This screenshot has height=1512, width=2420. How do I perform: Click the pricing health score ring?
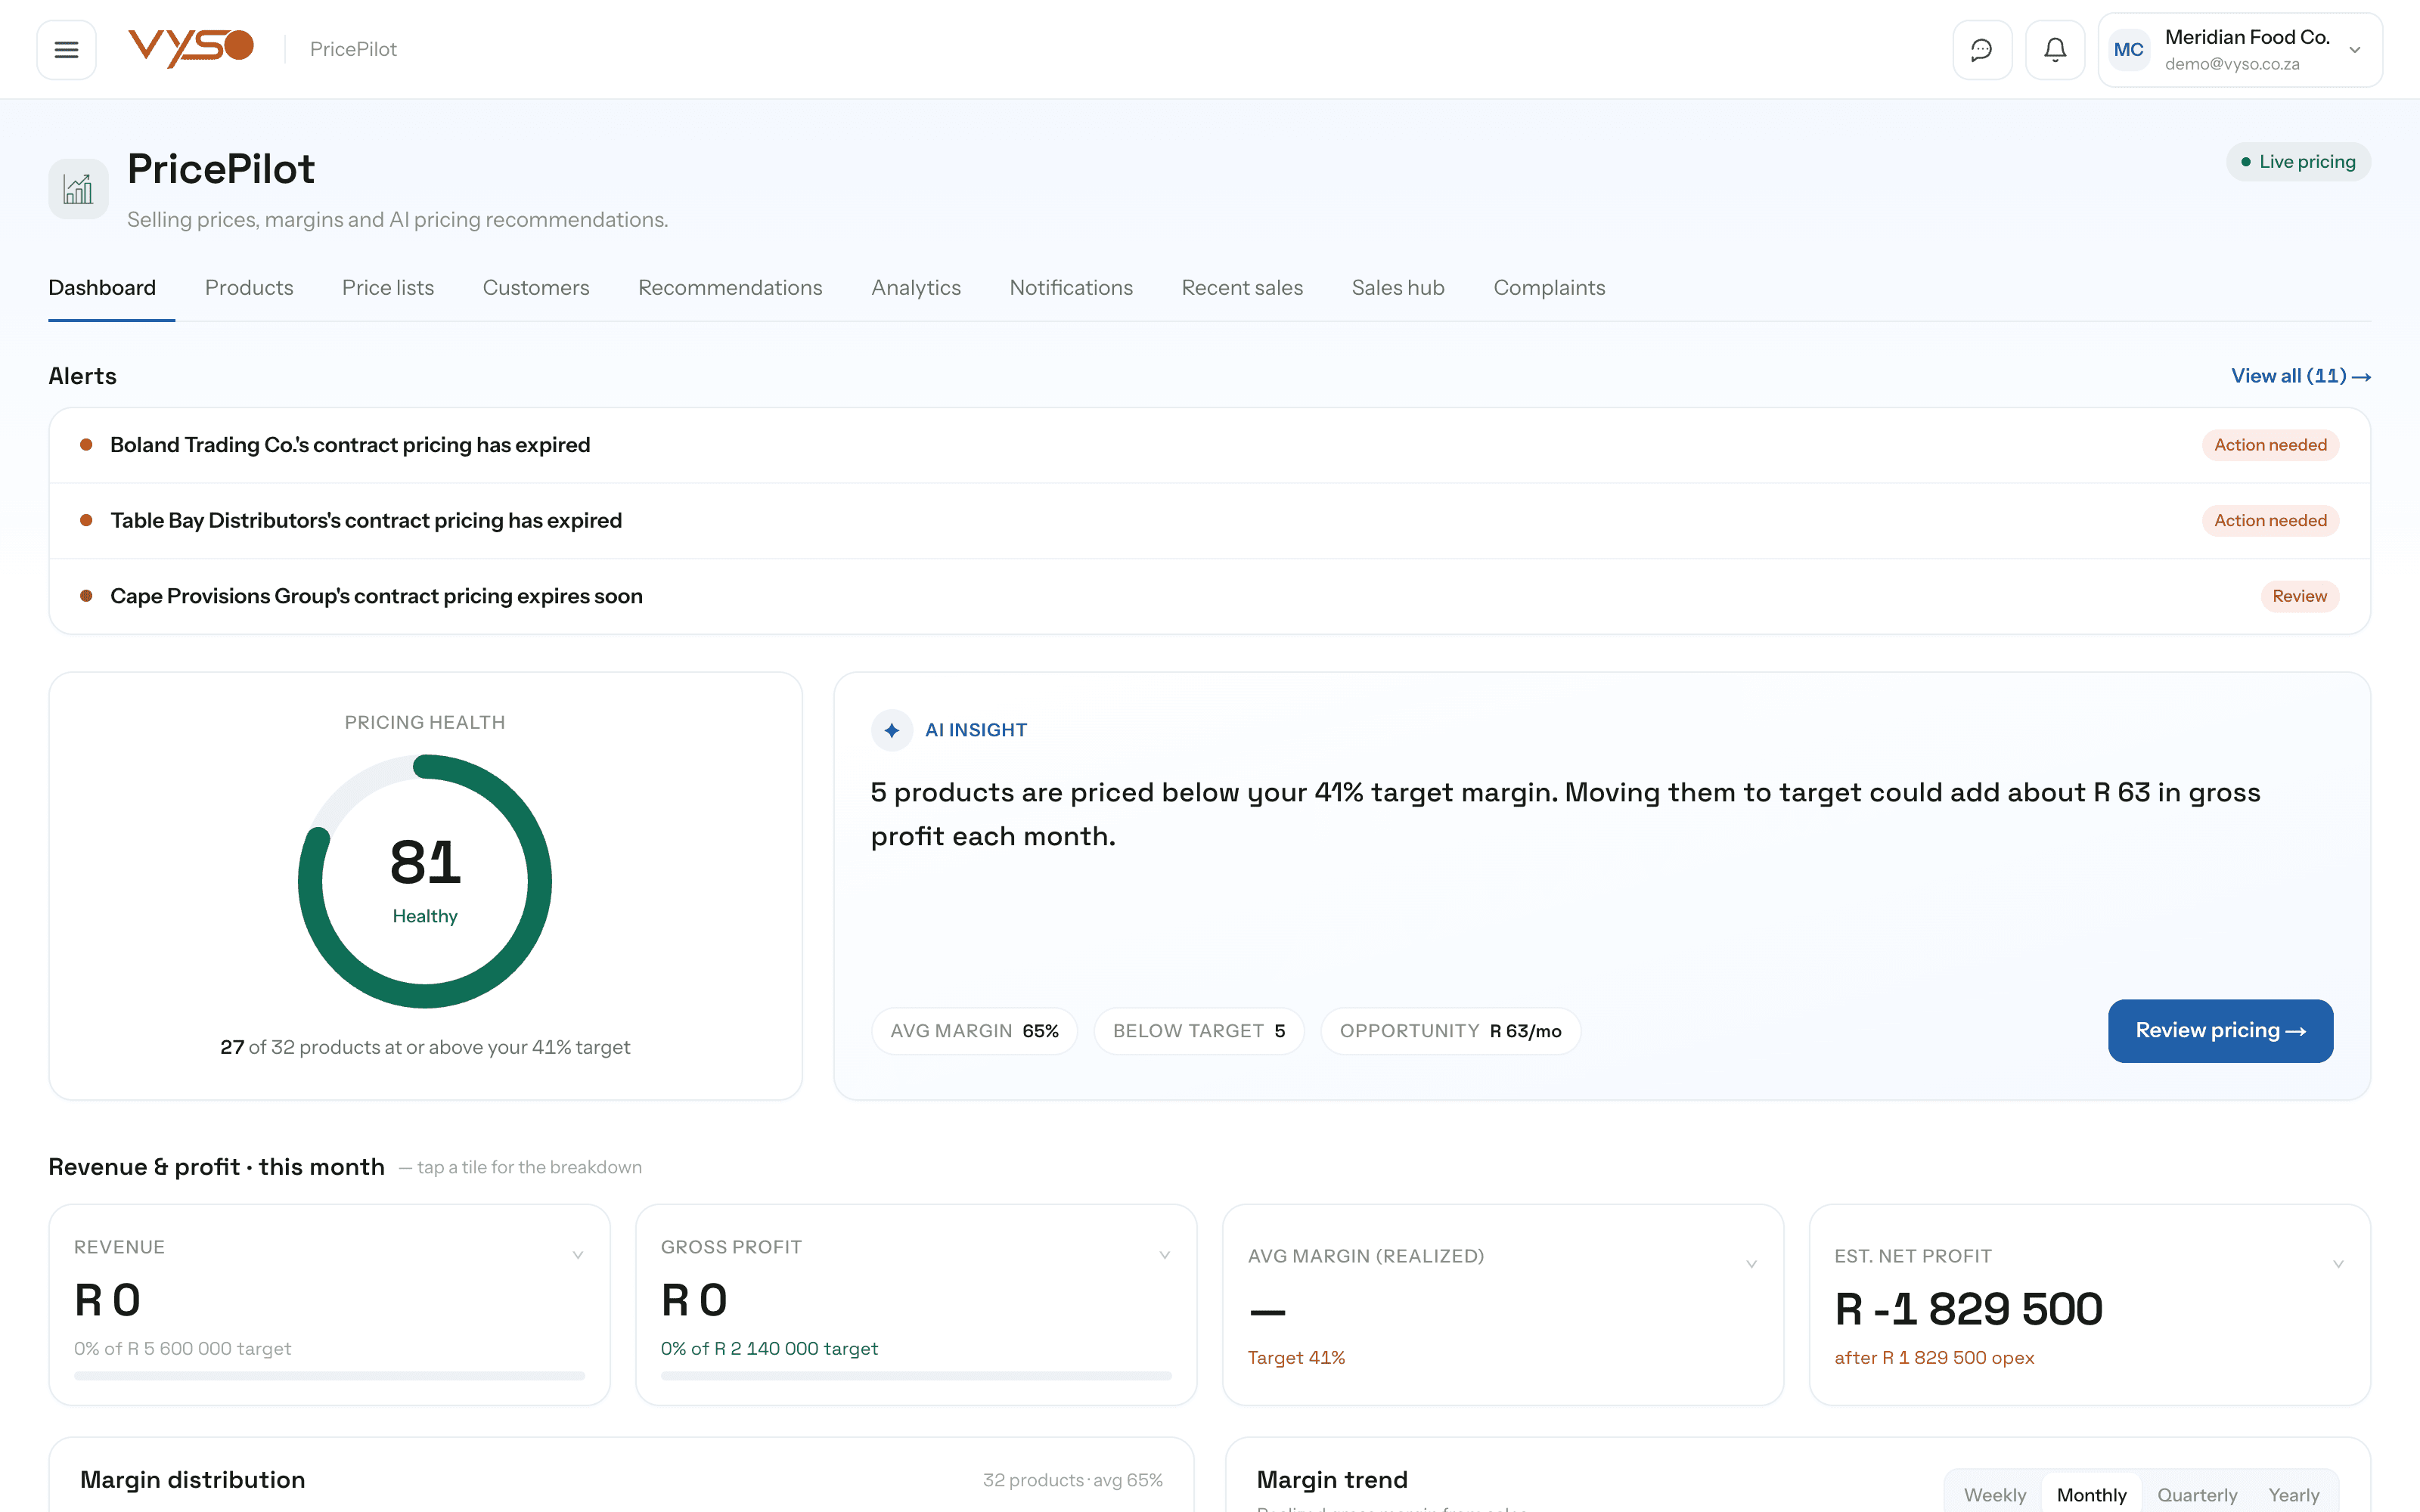[425, 881]
